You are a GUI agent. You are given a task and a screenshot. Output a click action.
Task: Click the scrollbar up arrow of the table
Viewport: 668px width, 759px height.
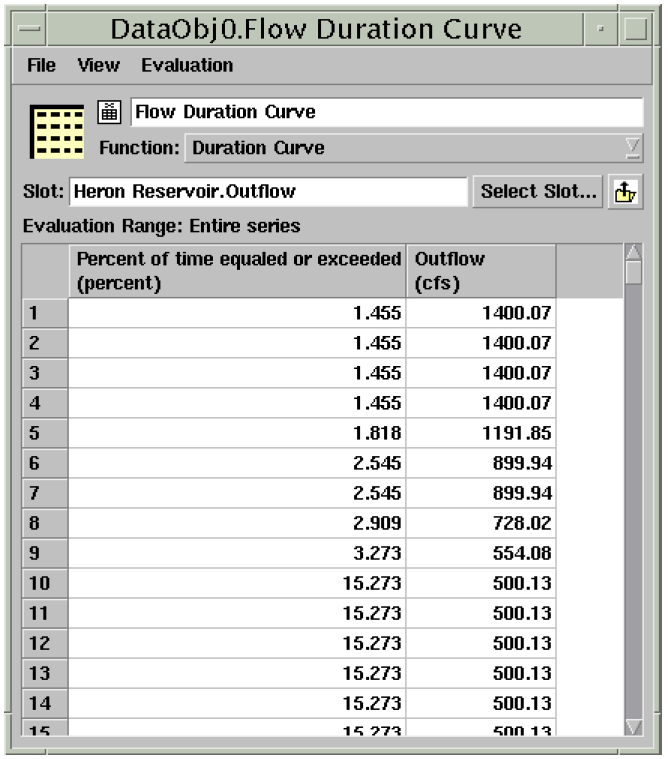(x=633, y=251)
